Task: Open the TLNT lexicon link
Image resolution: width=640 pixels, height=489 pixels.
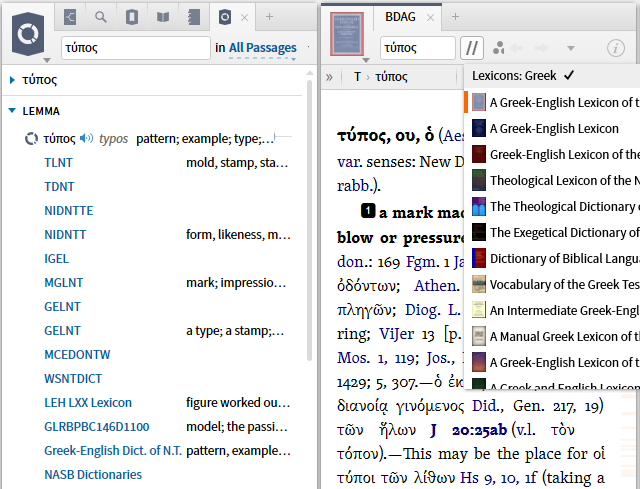Action: (58, 163)
